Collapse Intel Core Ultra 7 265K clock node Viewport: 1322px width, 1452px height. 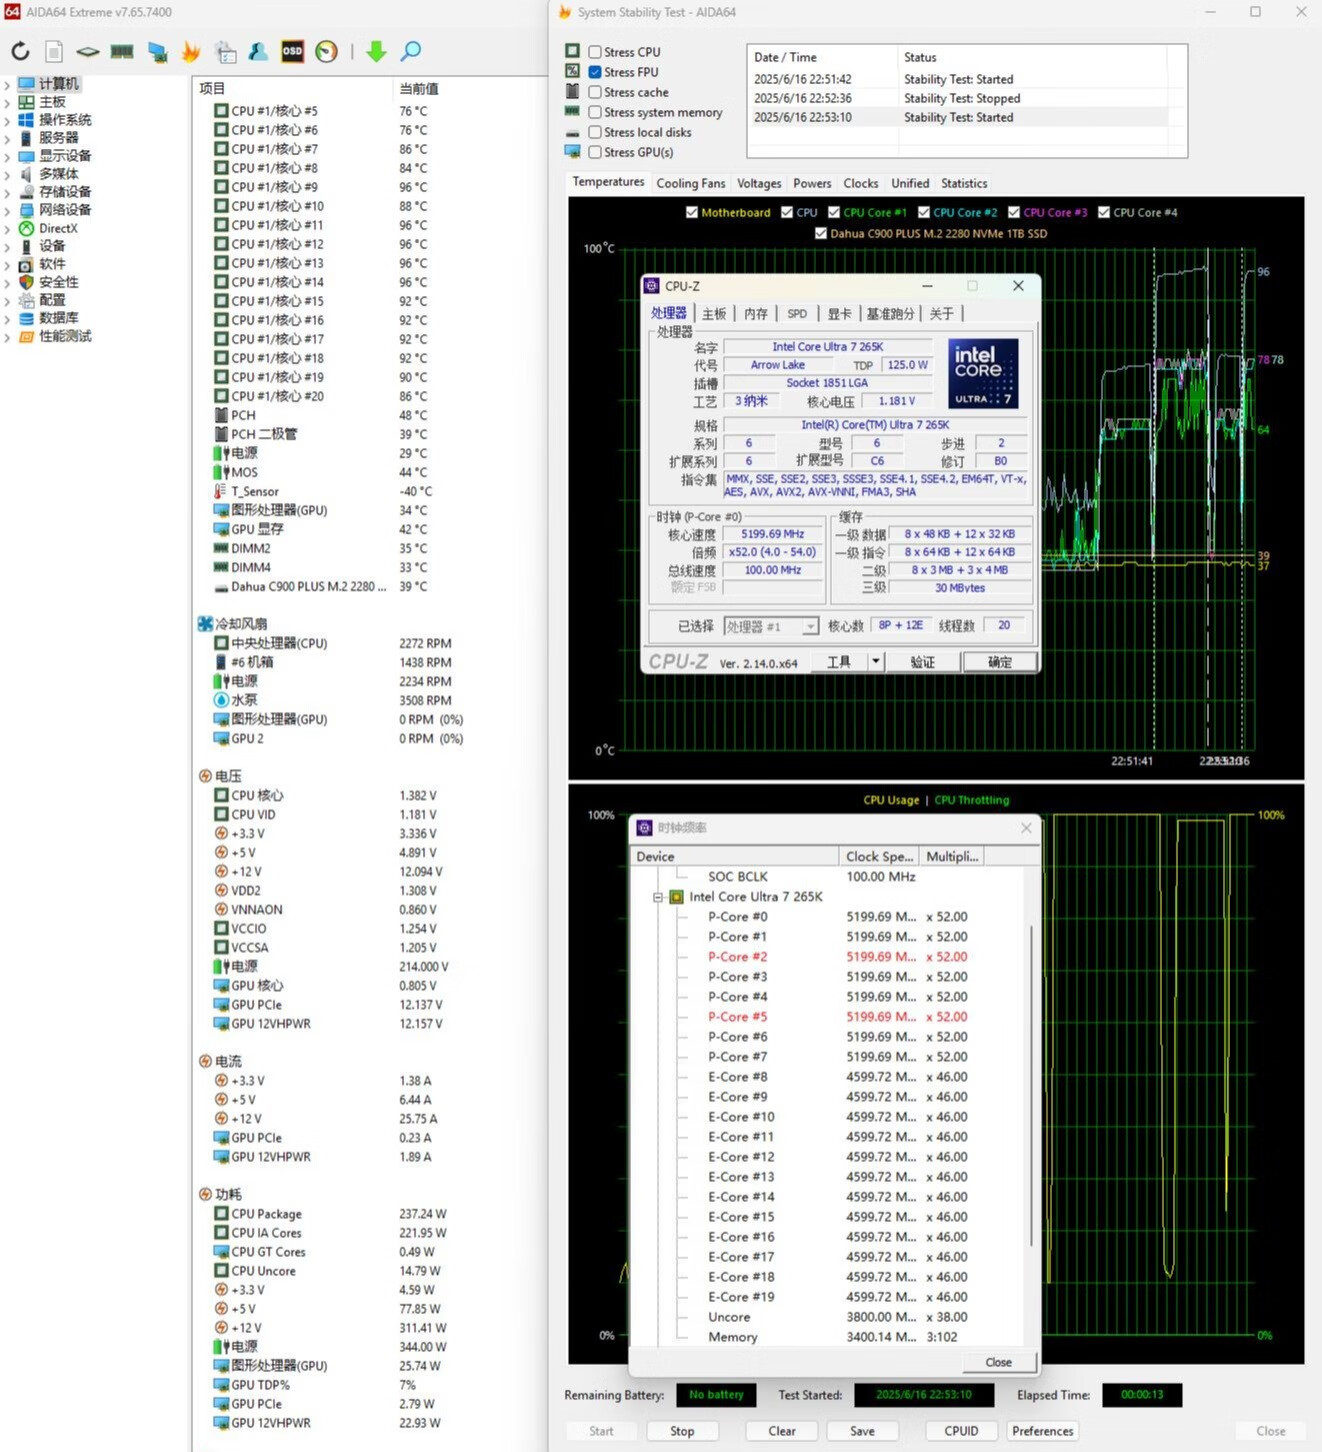[658, 897]
